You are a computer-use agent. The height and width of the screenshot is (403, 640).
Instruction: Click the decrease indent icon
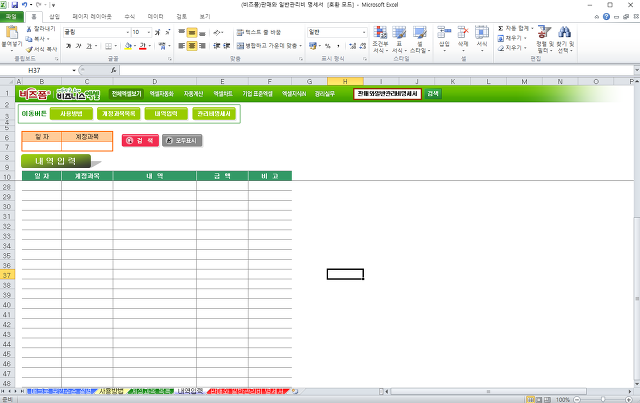click(x=217, y=46)
